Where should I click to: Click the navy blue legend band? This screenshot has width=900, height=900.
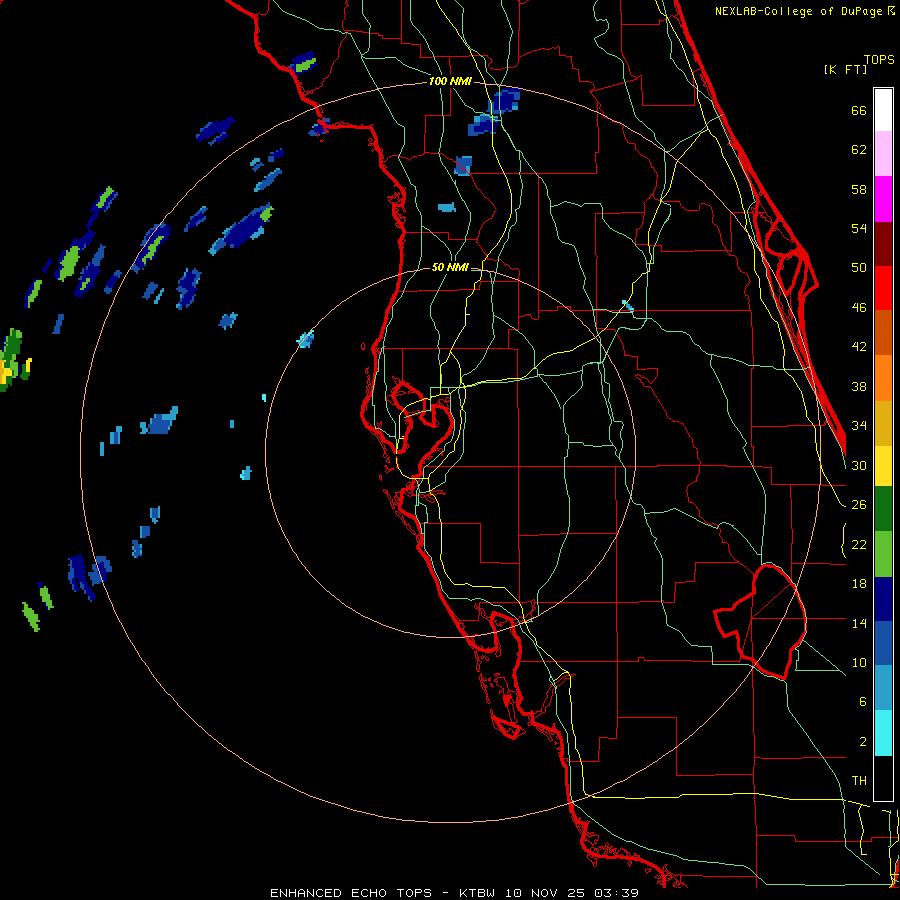pyautogui.click(x=883, y=599)
